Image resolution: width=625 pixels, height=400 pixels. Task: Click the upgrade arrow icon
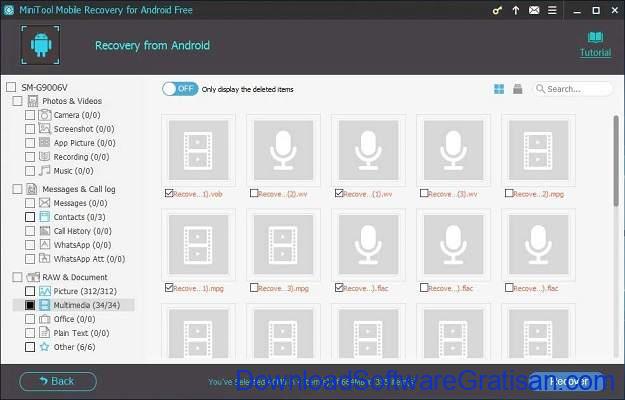click(516, 10)
